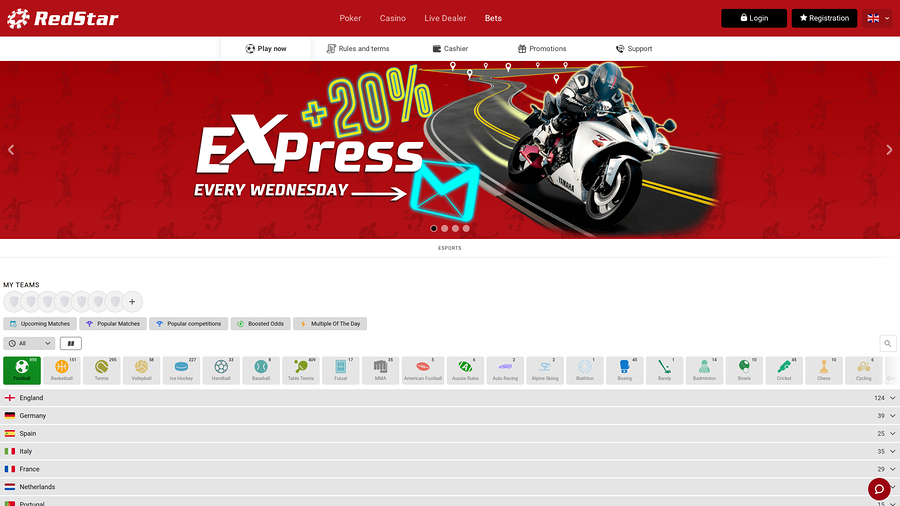
Task: Switch to the Support tab
Action: 634,49
